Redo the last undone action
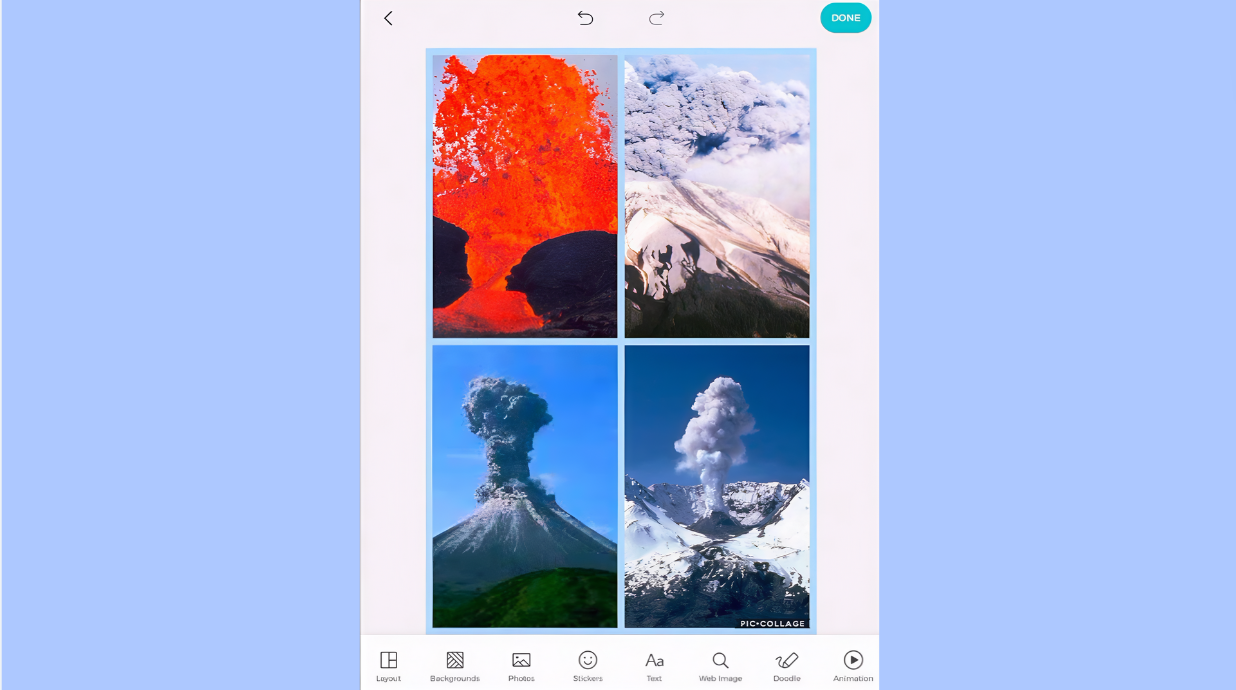This screenshot has width=1236, height=690. click(656, 18)
